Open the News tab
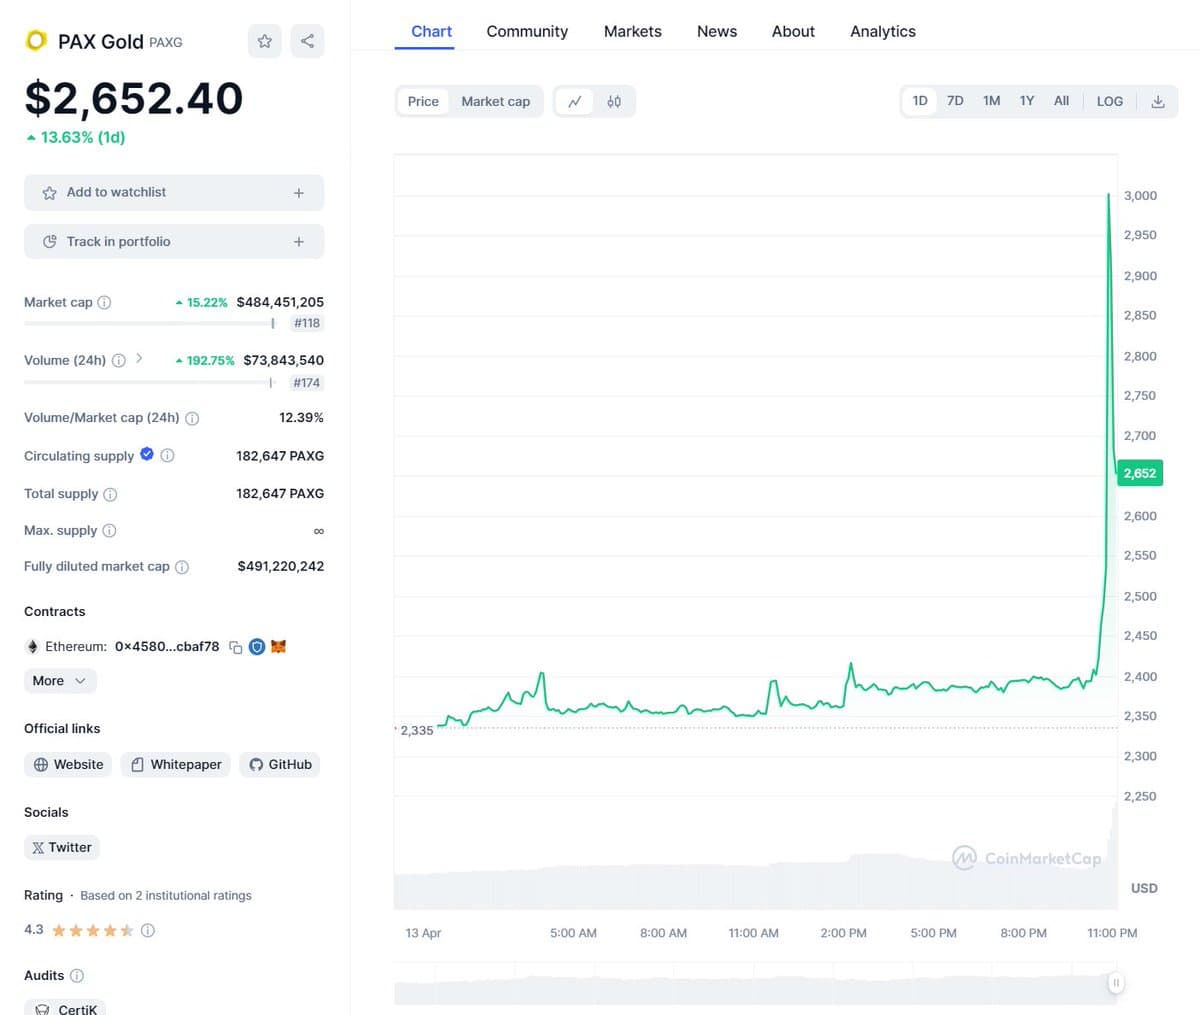Image resolution: width=1200 pixels, height=1015 pixels. 717,31
